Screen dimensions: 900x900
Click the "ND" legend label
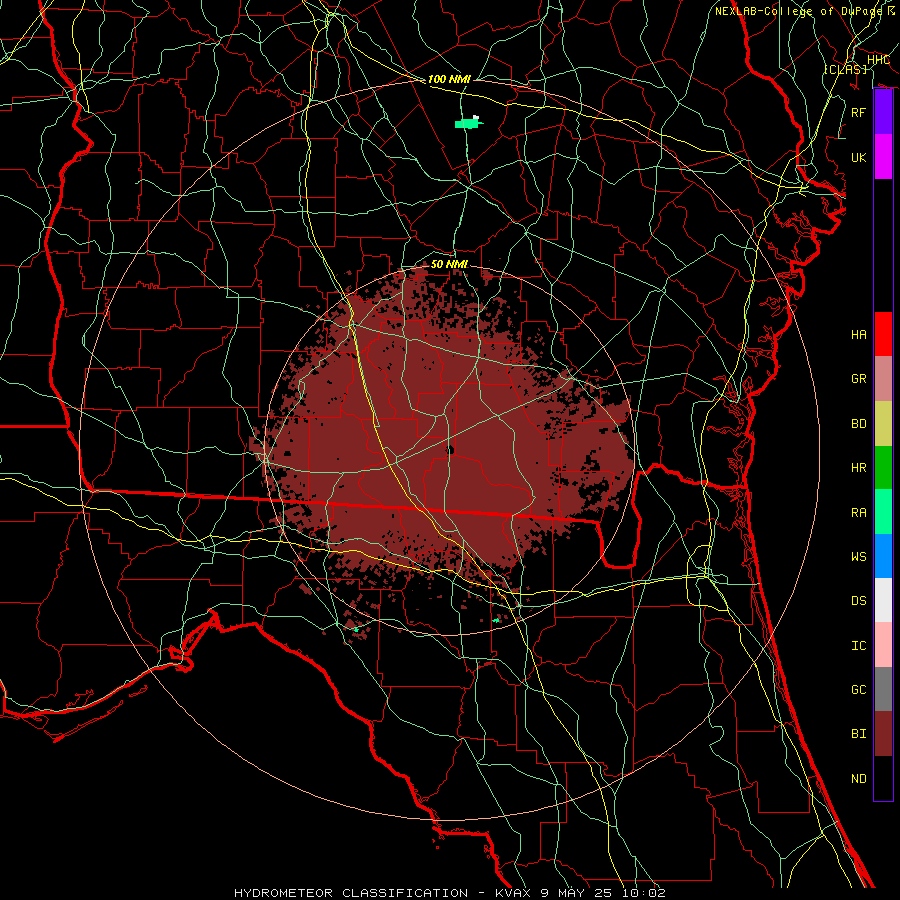pos(859,779)
